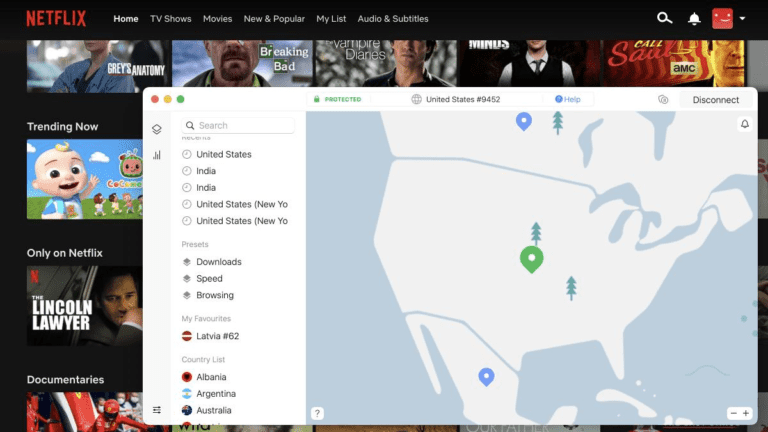
Task: Open the Help link in VPN header
Action: (567, 100)
